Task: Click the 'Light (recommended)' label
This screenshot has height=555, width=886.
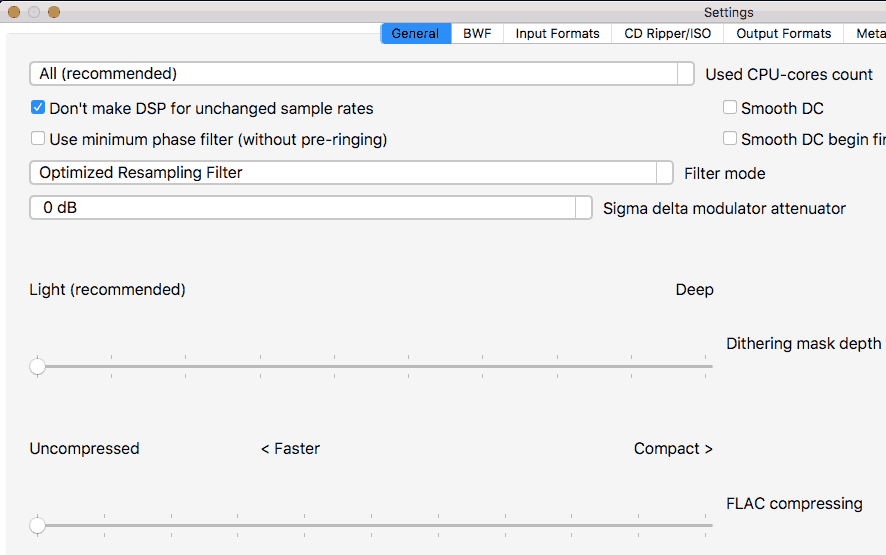Action: pos(107,289)
